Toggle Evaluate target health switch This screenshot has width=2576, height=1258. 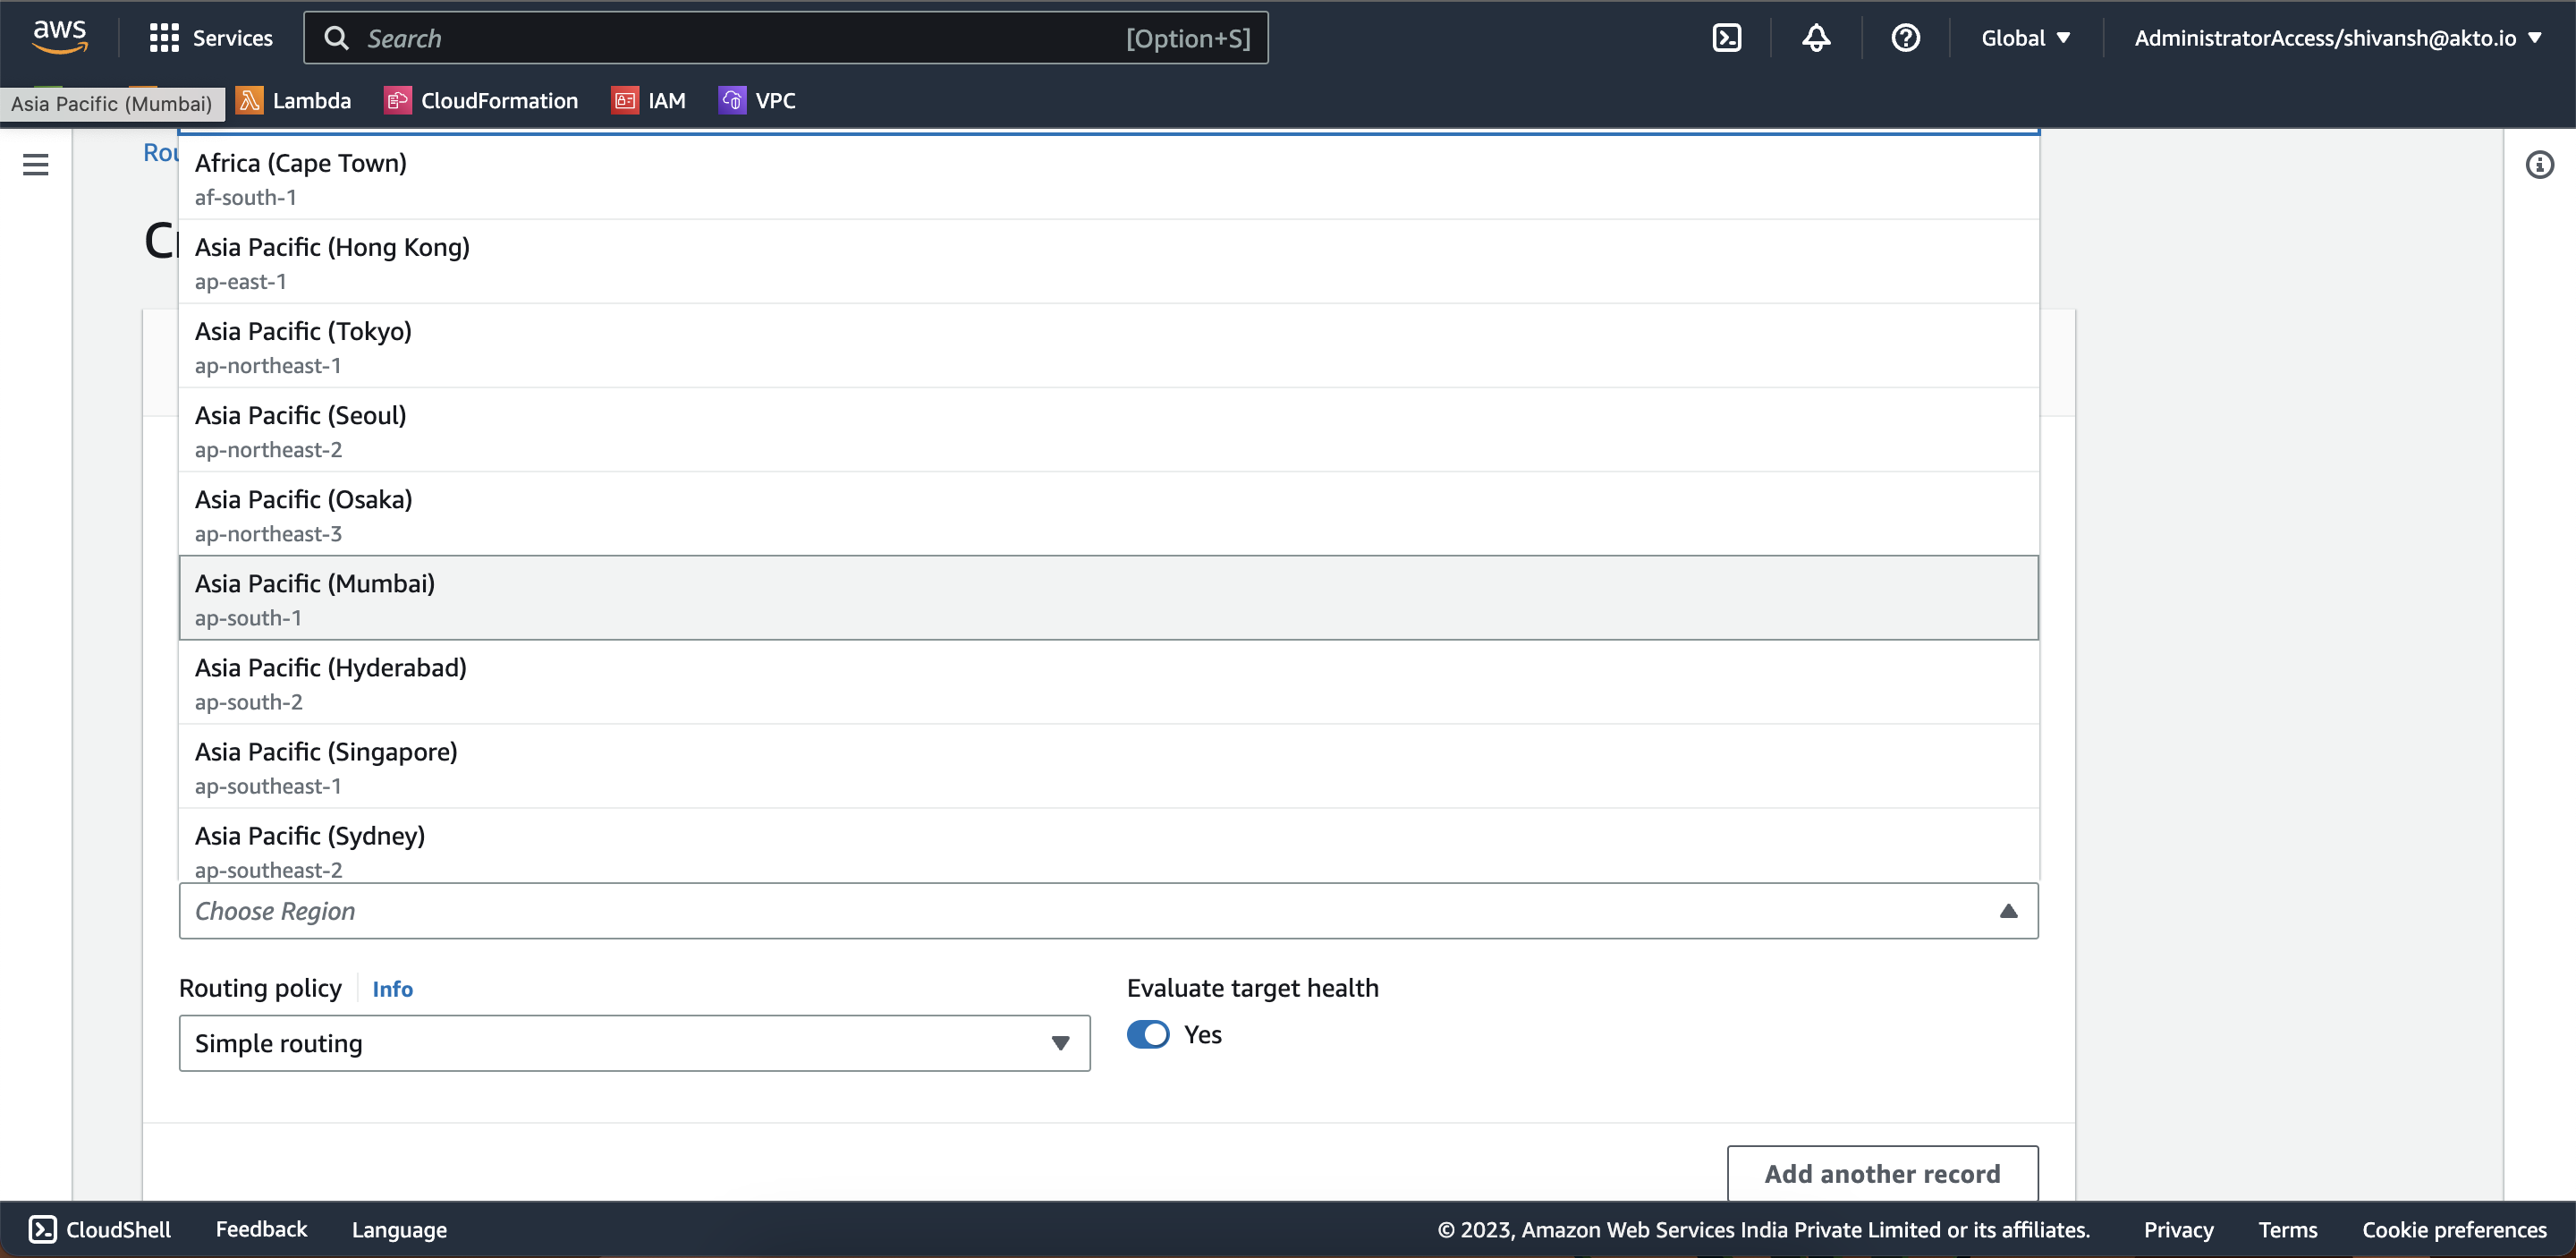pos(1148,1034)
